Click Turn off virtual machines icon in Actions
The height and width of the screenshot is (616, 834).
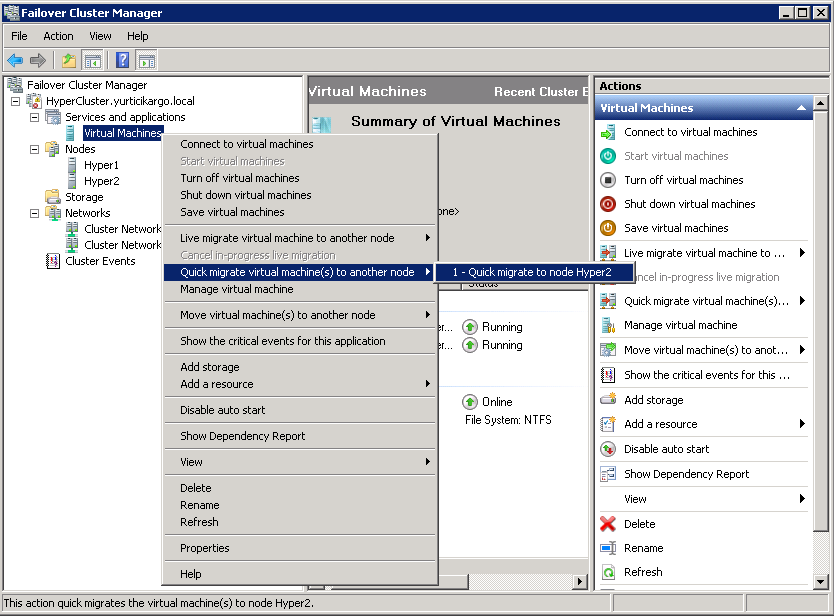click(x=608, y=180)
